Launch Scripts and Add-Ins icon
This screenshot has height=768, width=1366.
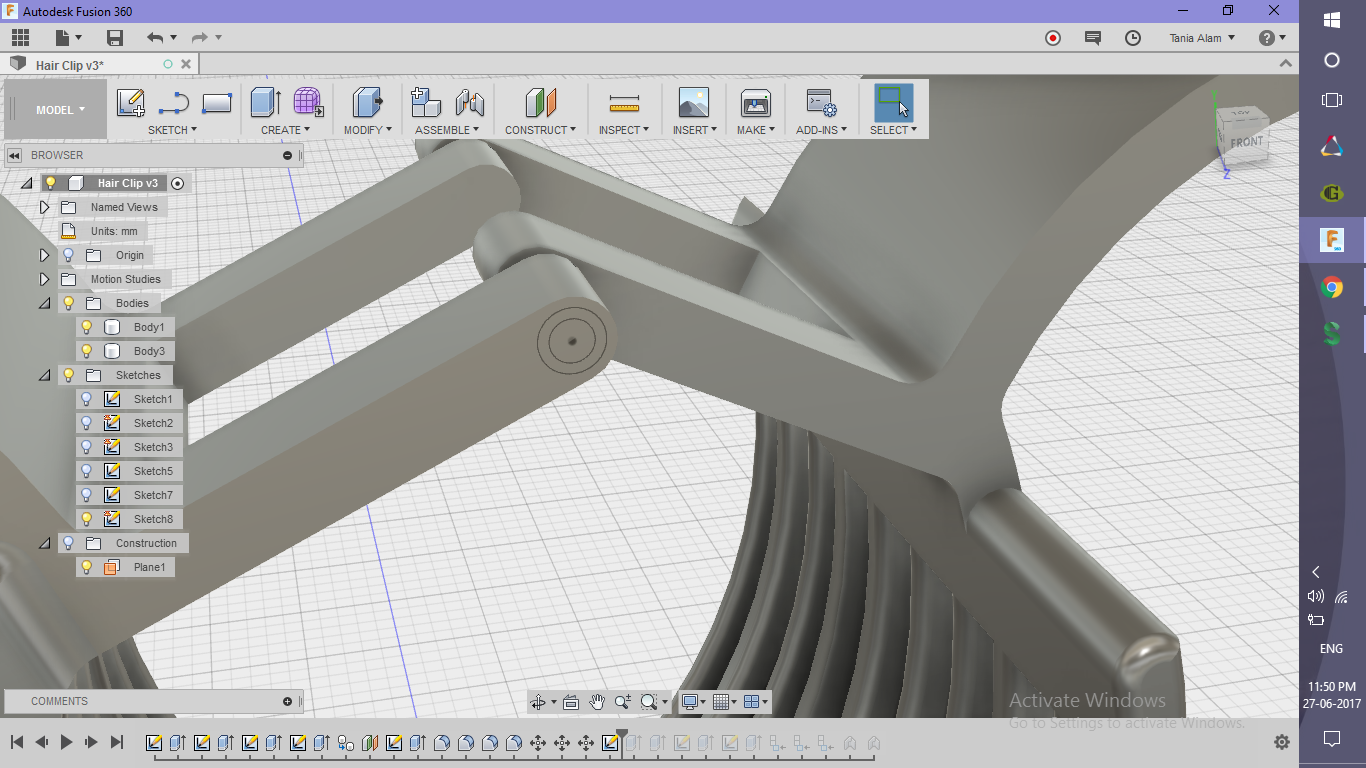(x=821, y=102)
